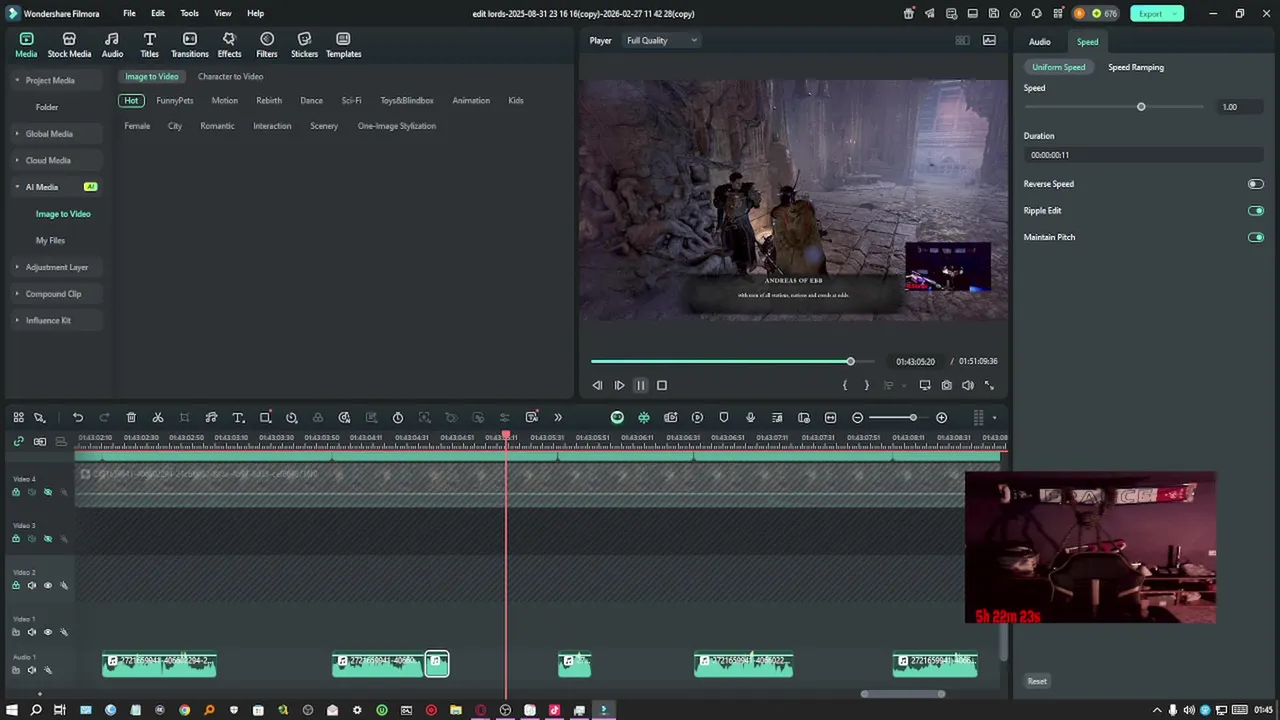This screenshot has width=1280, height=720.
Task: Mute the Audio 1 track
Action: (x=31, y=670)
